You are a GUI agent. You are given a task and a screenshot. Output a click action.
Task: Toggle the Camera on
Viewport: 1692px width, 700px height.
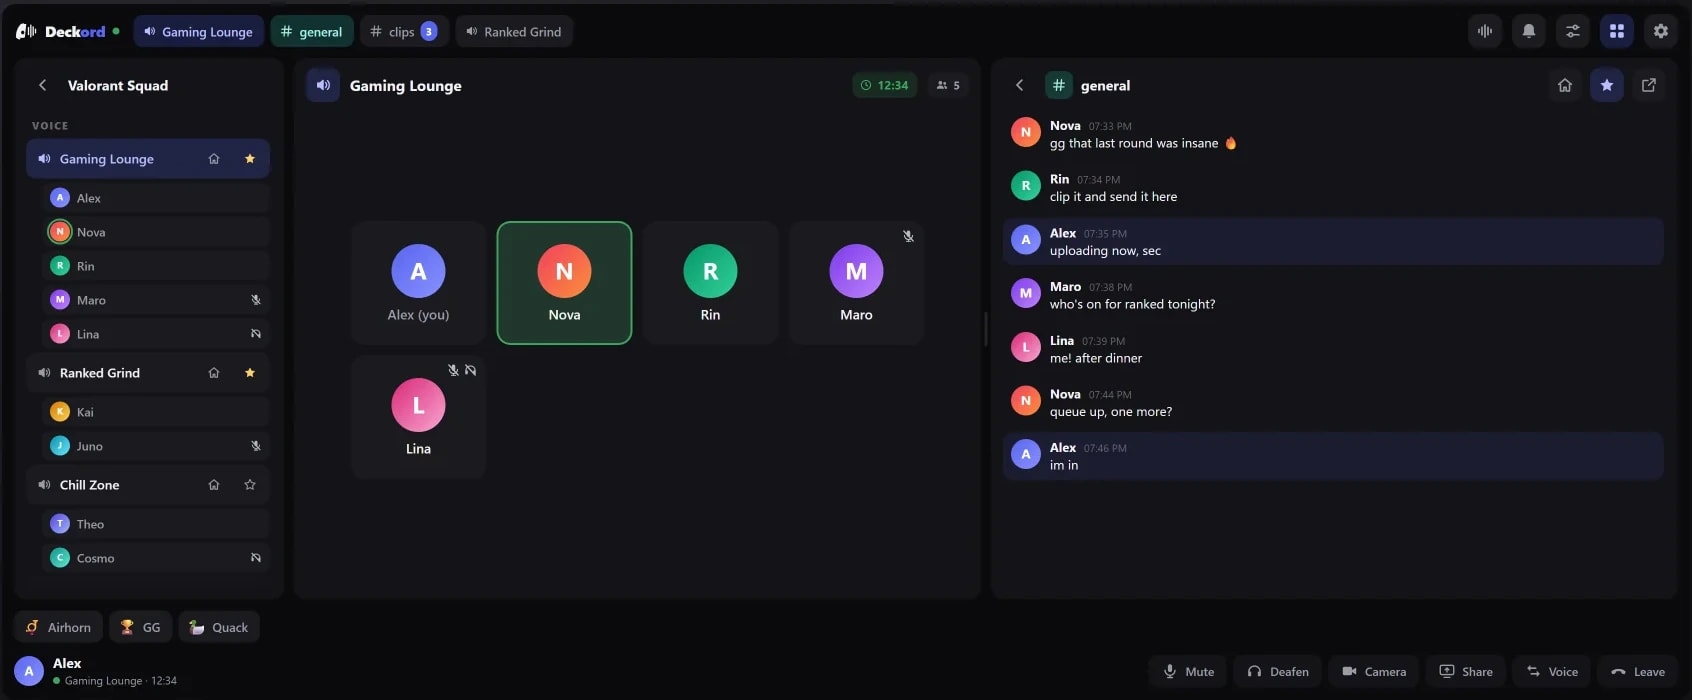coord(1374,671)
